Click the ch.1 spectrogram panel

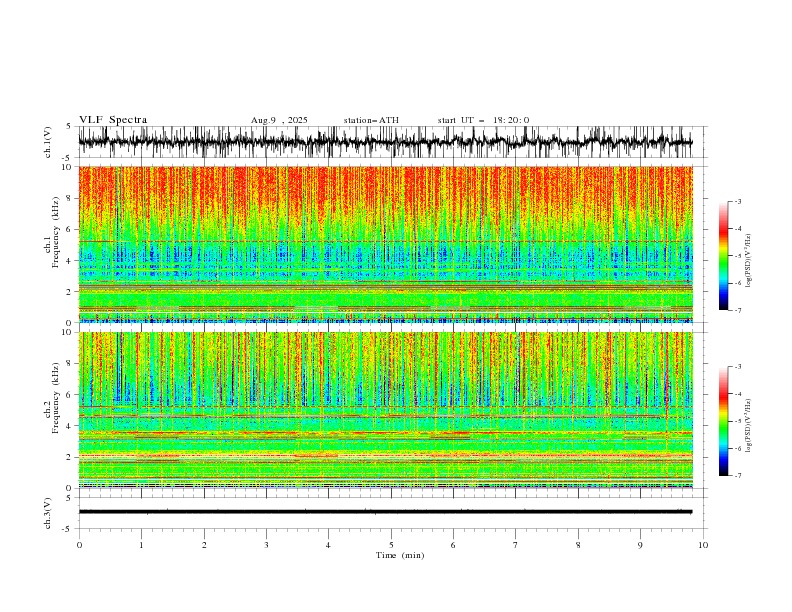[385, 244]
